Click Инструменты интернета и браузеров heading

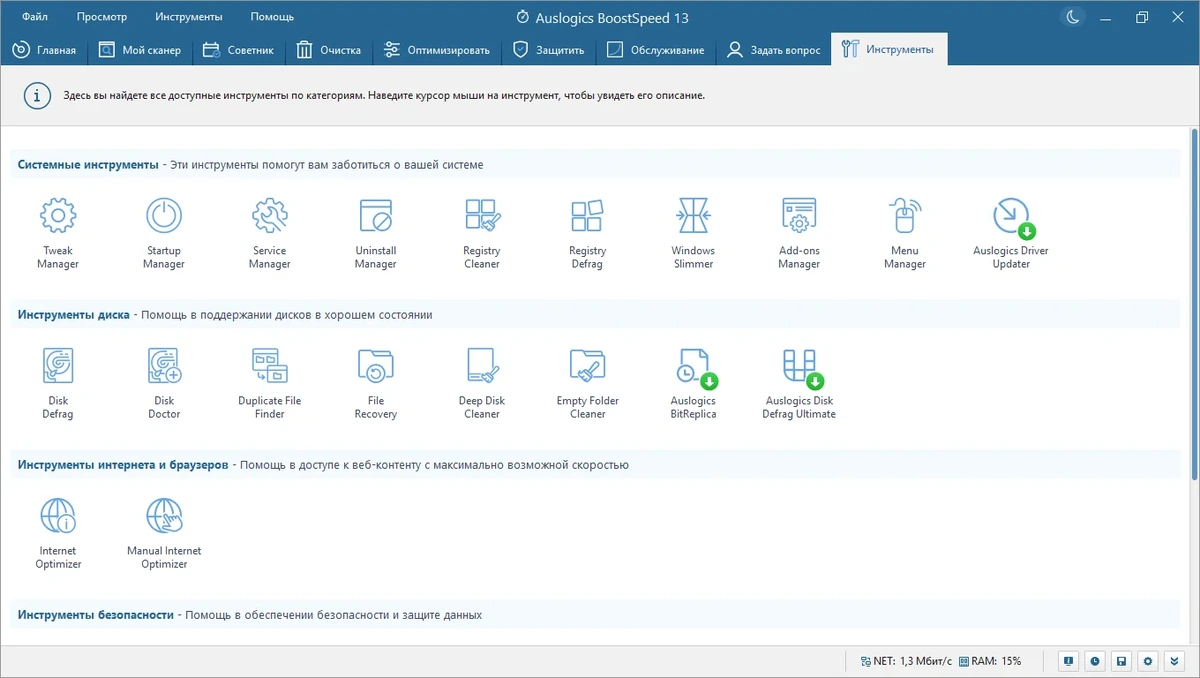pos(123,464)
